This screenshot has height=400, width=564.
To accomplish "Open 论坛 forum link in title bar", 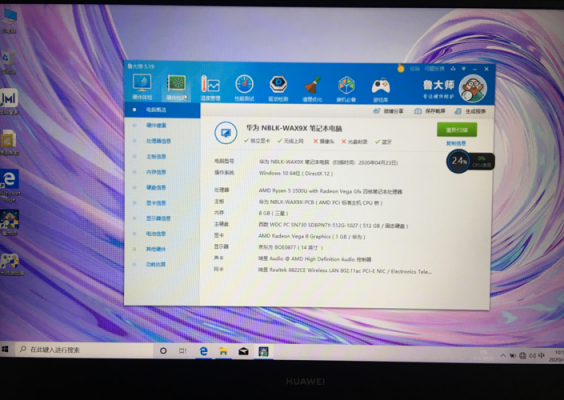I will point(415,68).
